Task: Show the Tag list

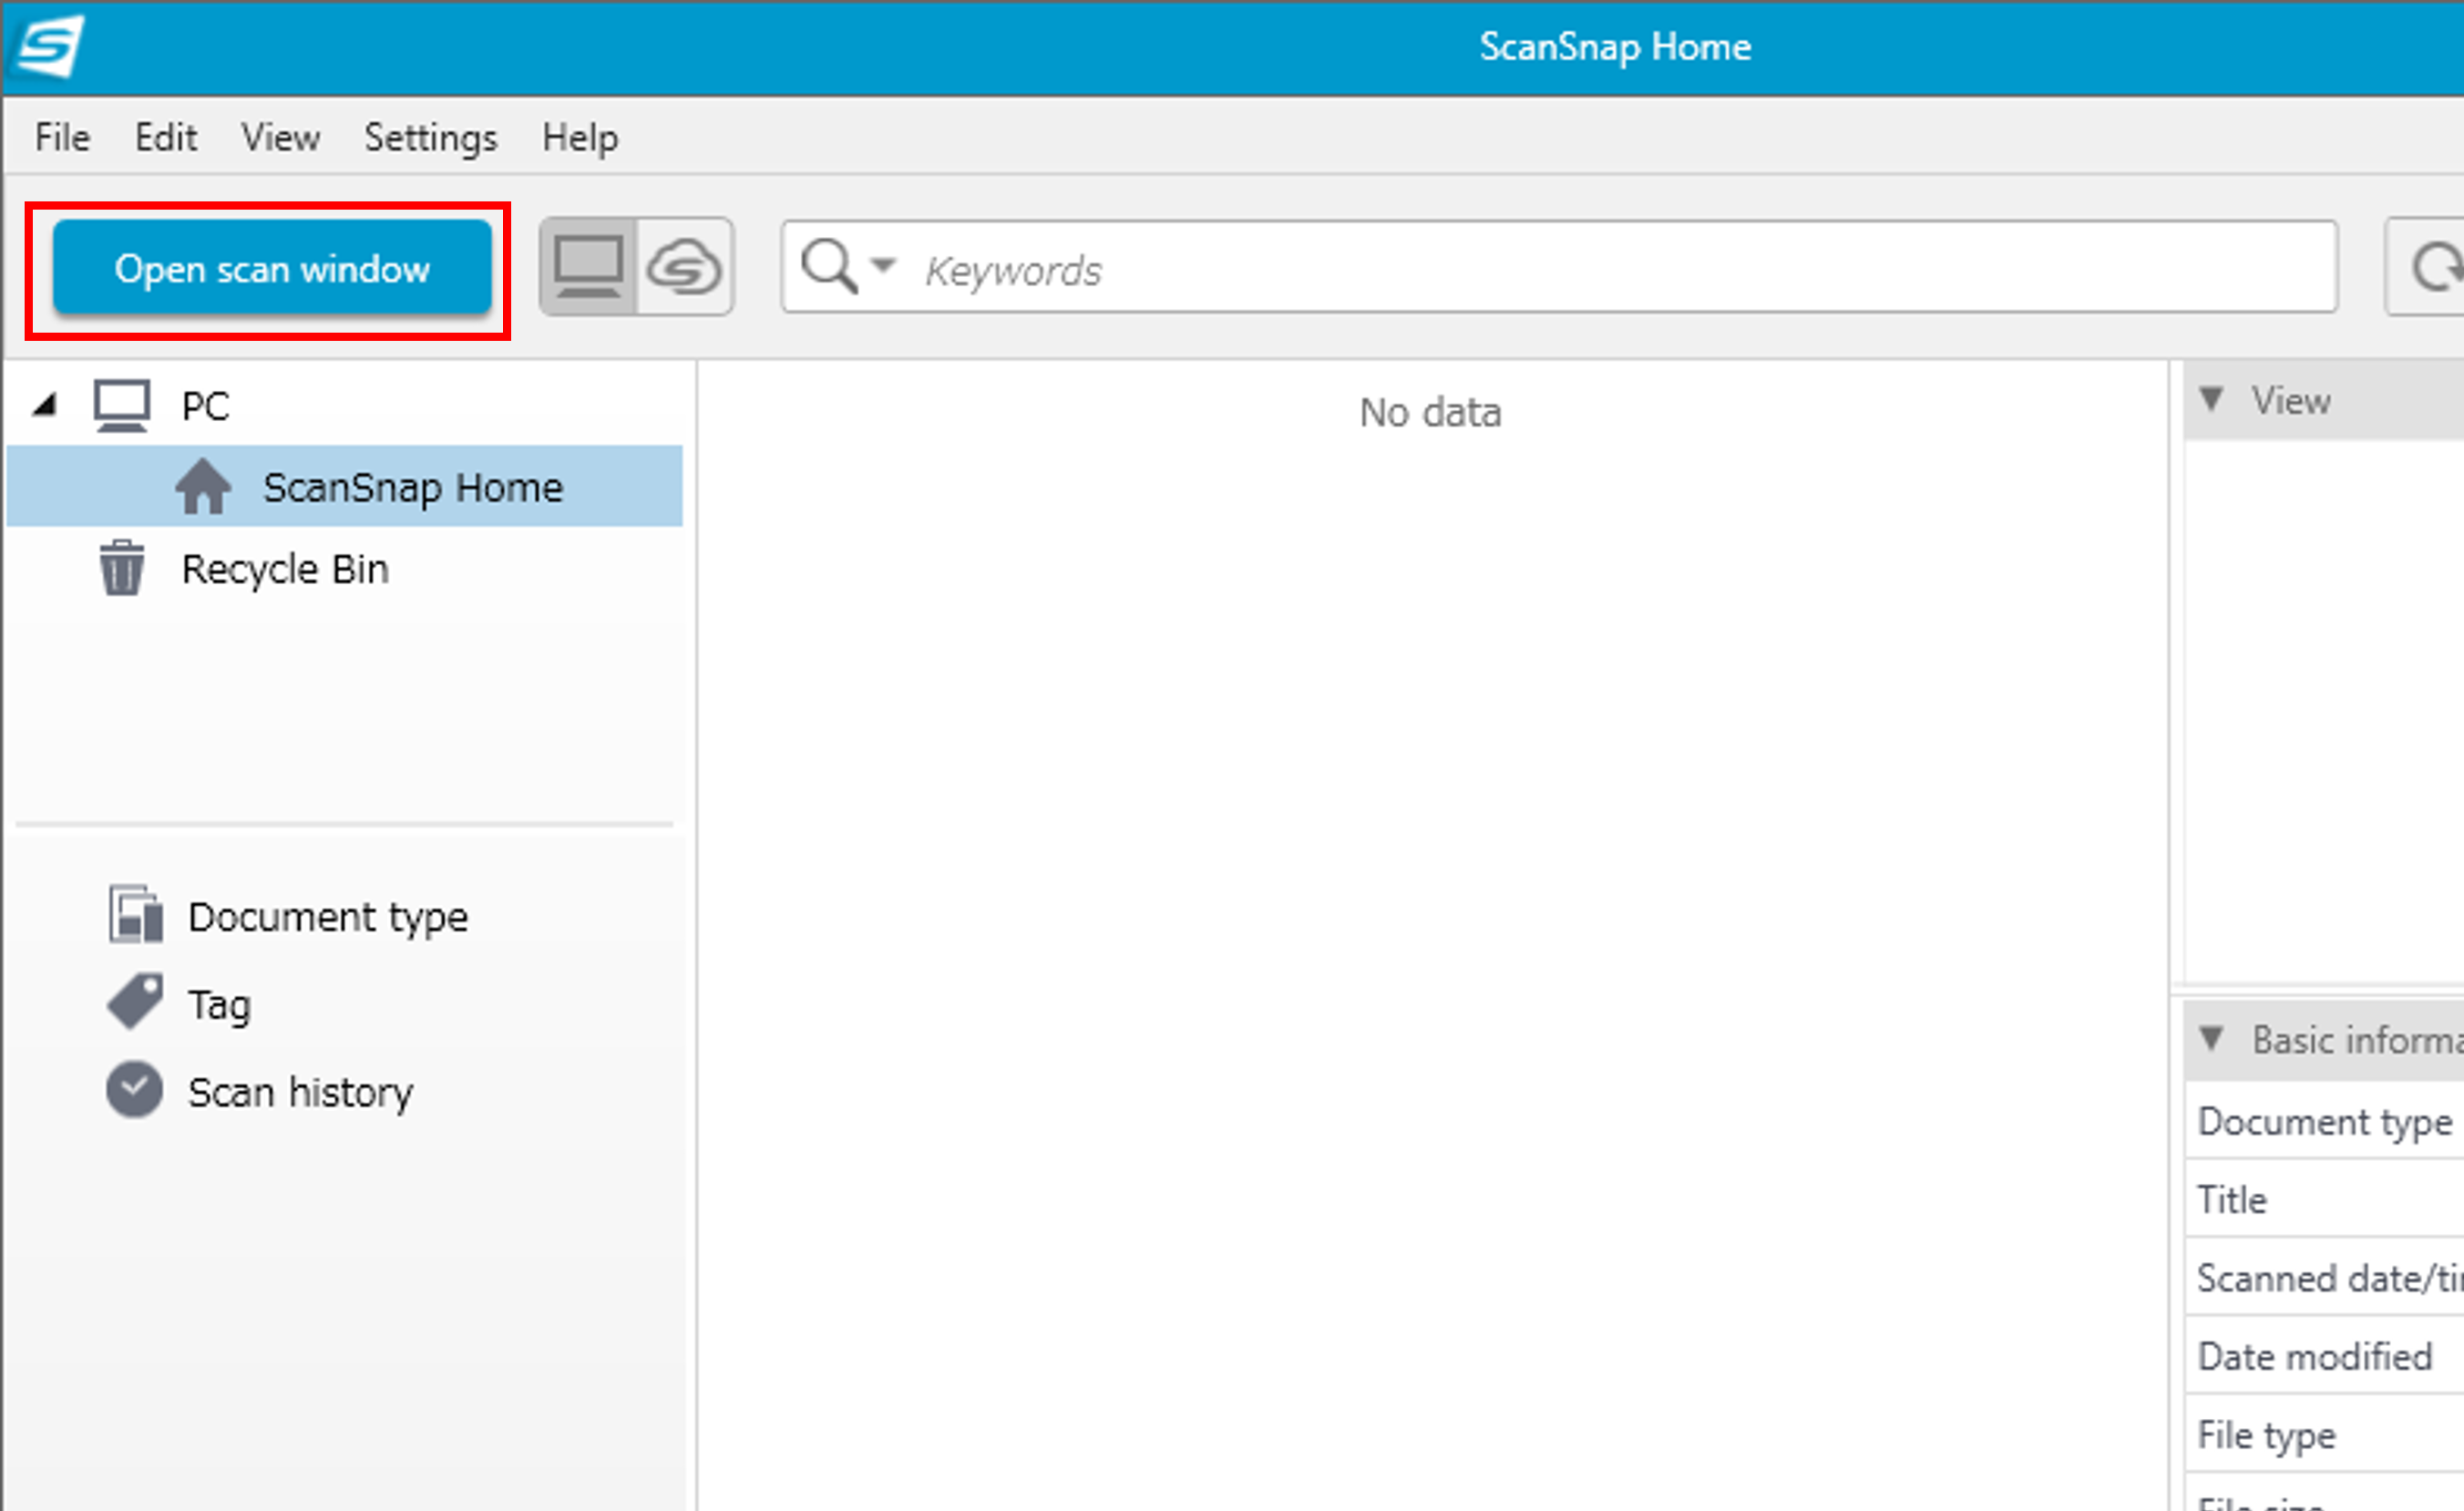Action: tap(220, 1004)
